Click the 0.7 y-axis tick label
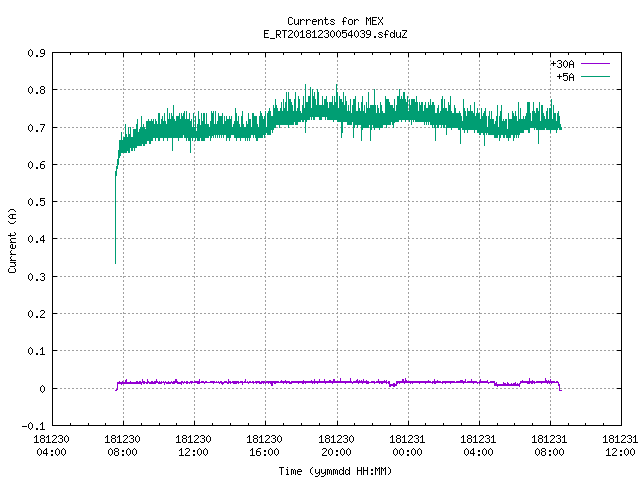Viewport: 640px width, 480px height. [x=36, y=128]
